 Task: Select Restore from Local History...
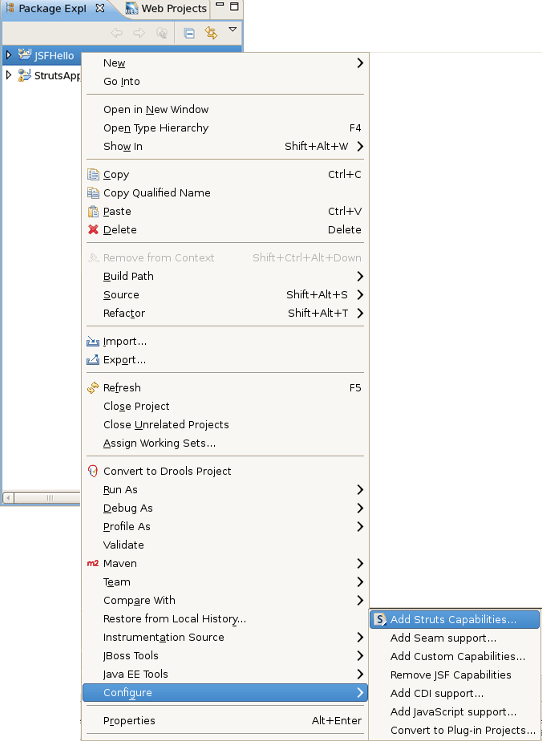click(225, 619)
